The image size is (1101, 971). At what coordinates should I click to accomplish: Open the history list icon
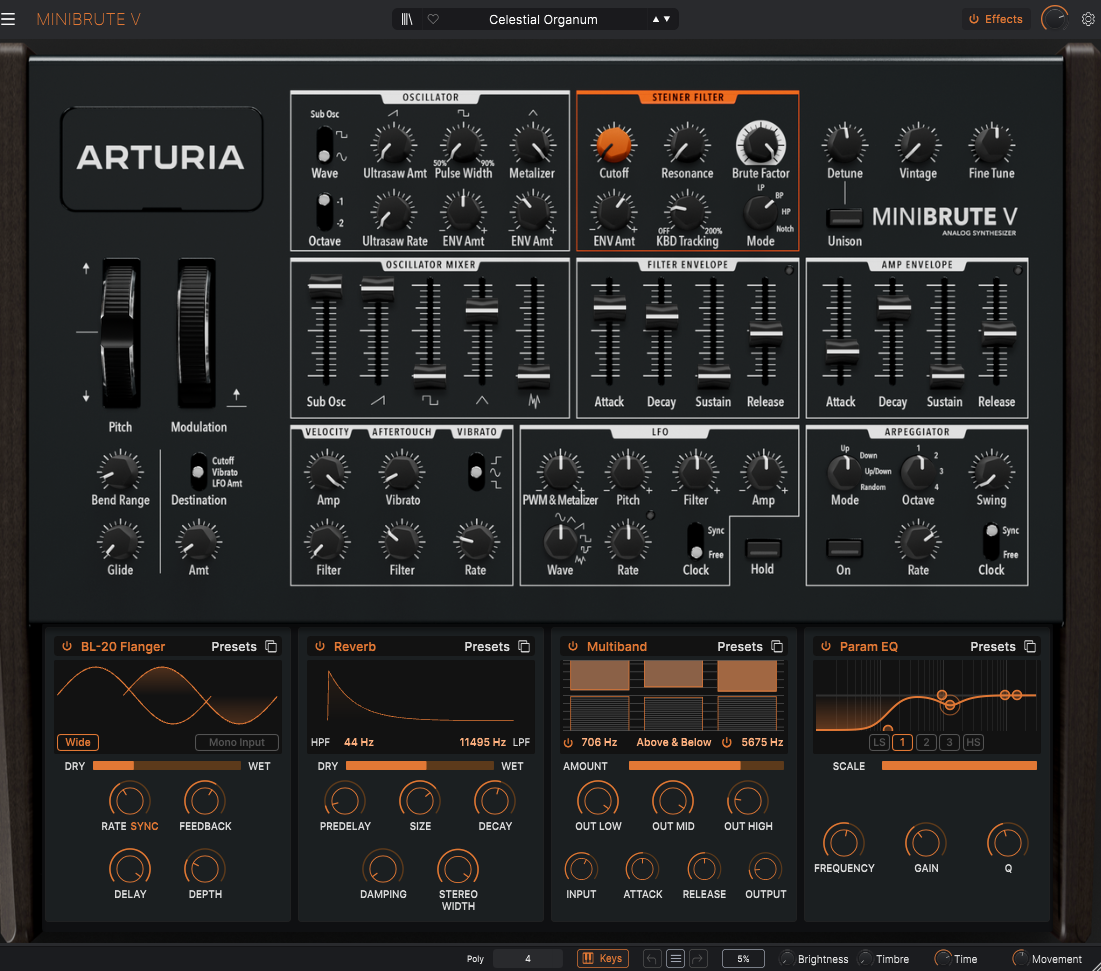click(x=675, y=958)
